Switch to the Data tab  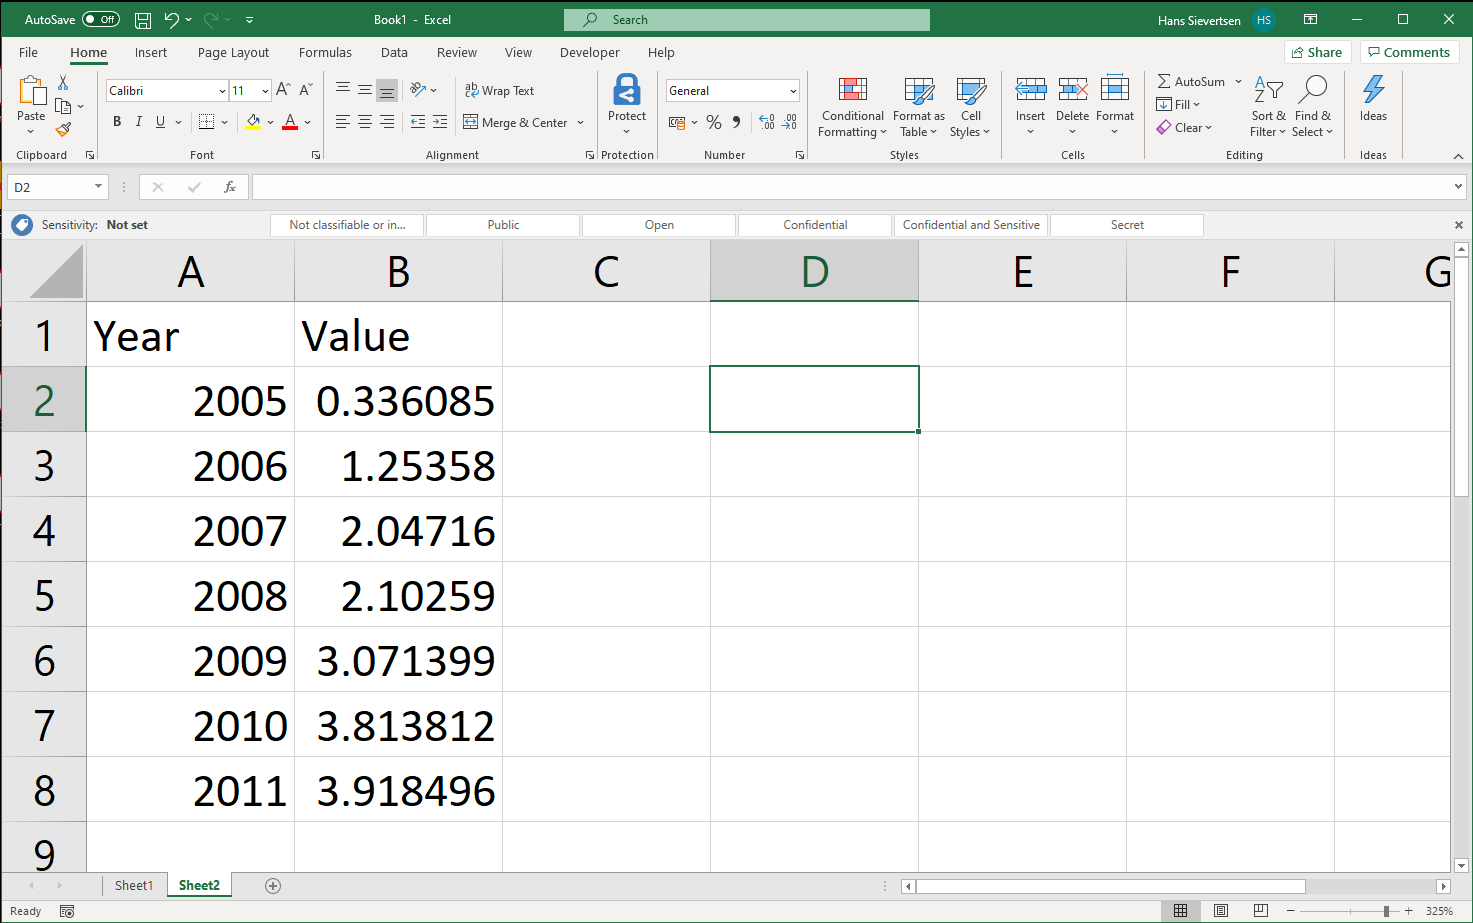[394, 53]
